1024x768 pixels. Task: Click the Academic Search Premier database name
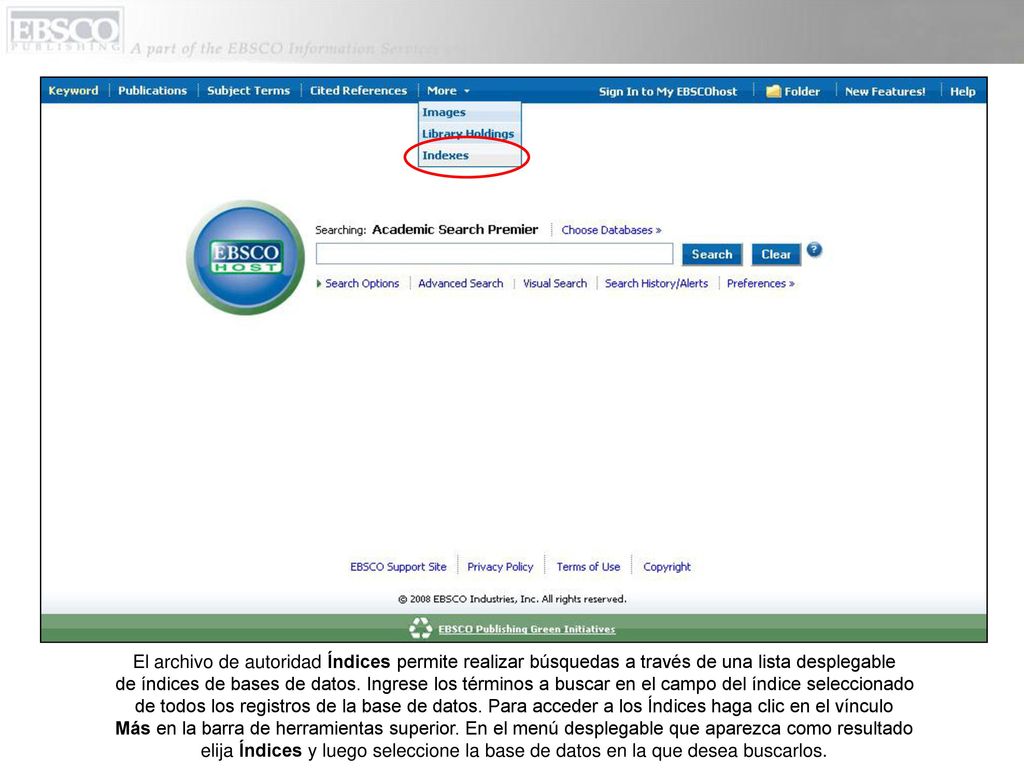(x=455, y=229)
